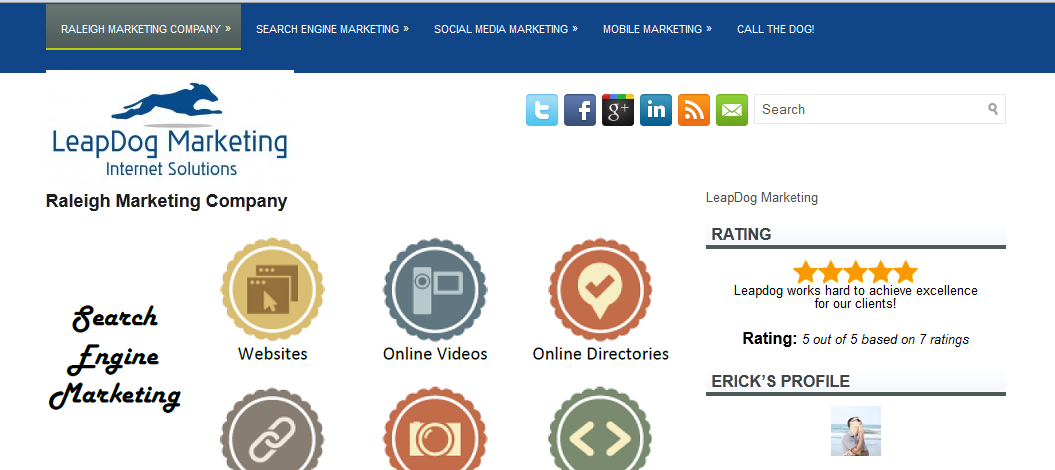The height and width of the screenshot is (470, 1055).
Task: Click the Raleigh Marketing Company heading
Action: tap(166, 200)
